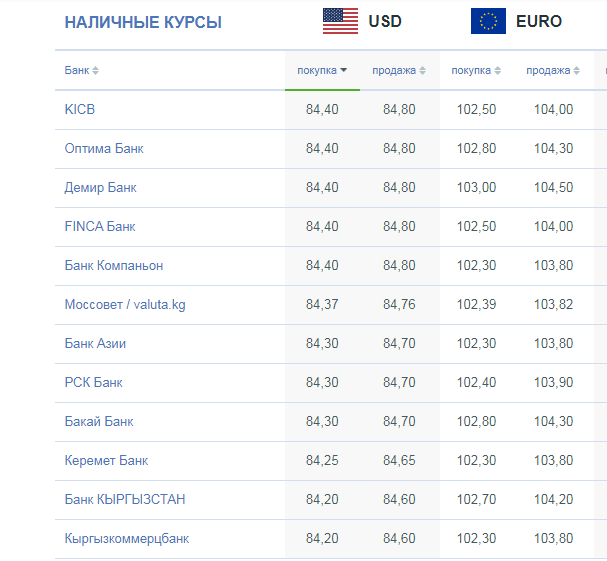The height and width of the screenshot is (561, 607).
Task: Open the Оптима Банк link
Action: tap(104, 149)
